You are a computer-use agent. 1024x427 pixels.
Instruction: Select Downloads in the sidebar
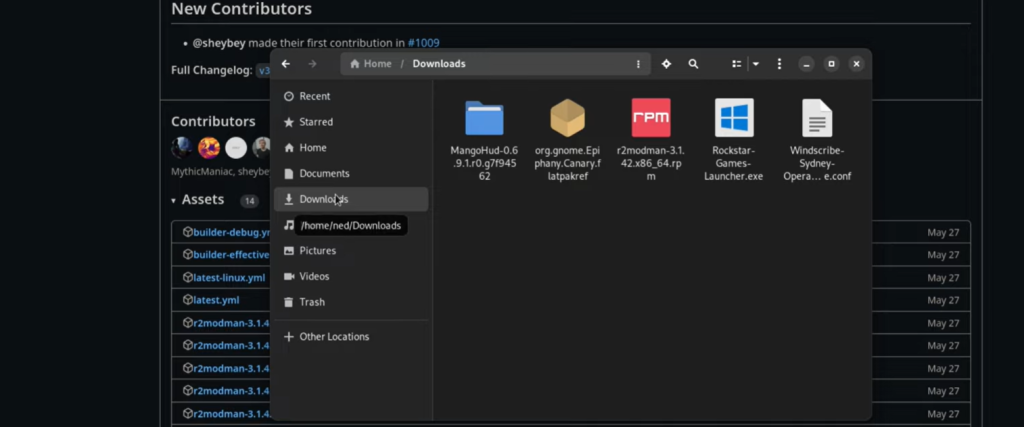(351, 199)
